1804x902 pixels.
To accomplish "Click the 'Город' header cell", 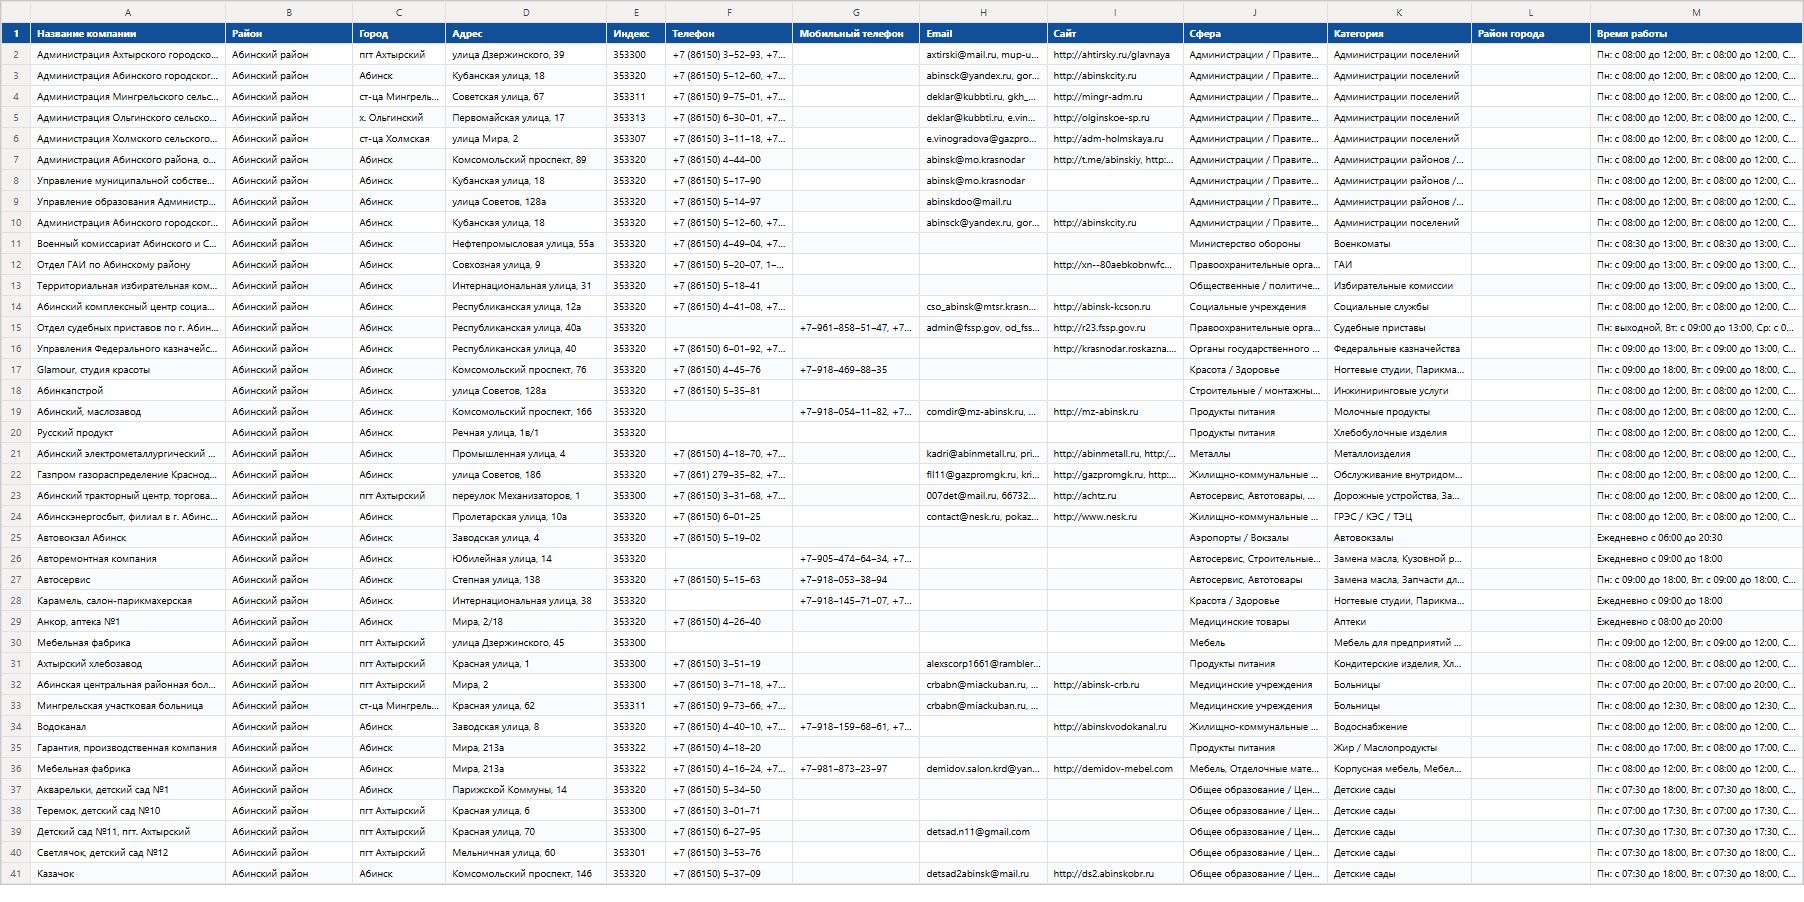I will click(x=399, y=34).
